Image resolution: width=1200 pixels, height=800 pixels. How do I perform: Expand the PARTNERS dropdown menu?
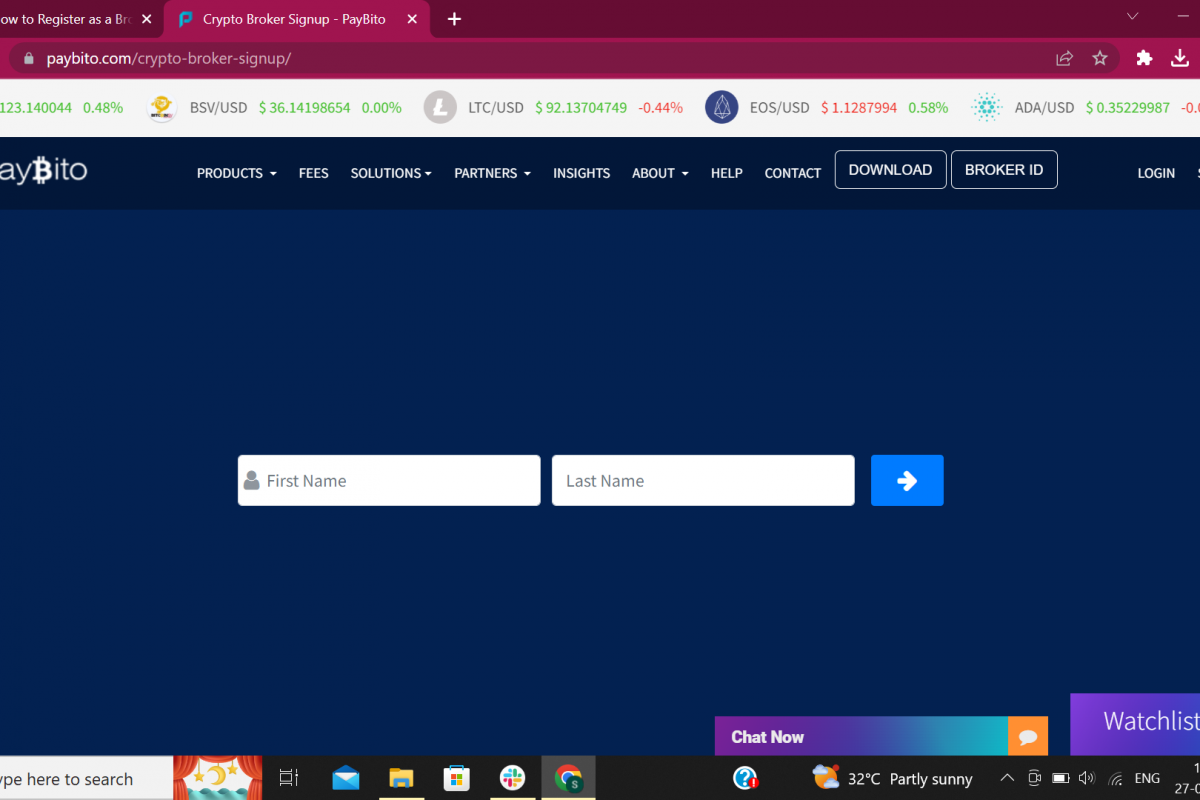(493, 173)
